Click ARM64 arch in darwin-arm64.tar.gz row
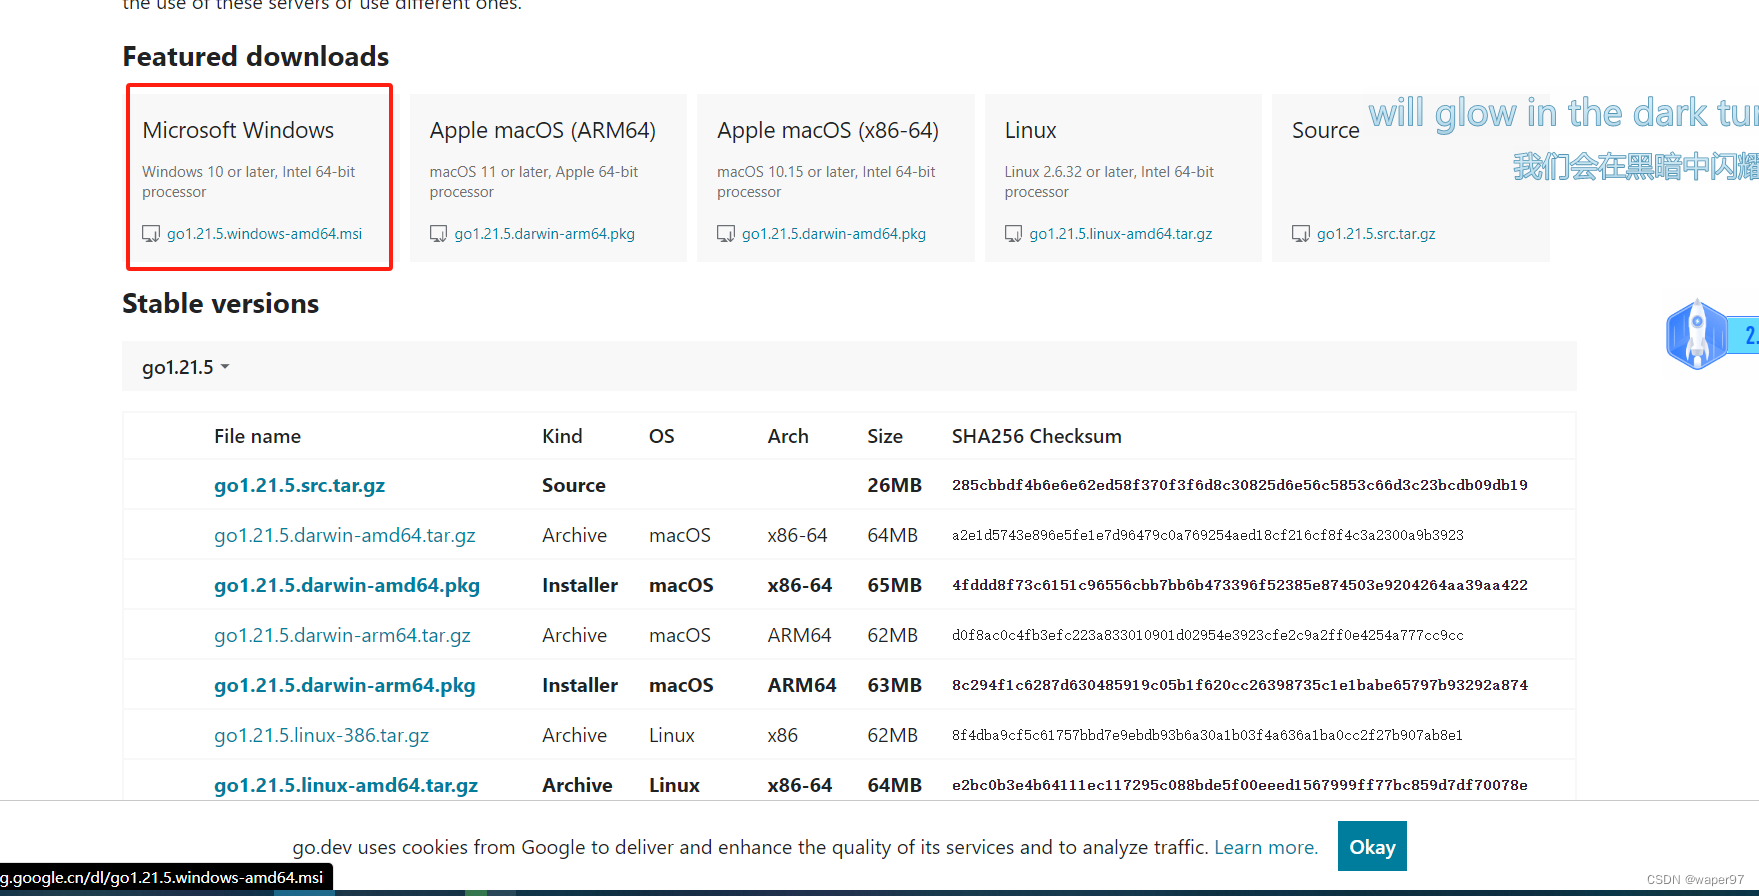The image size is (1759, 896). click(x=800, y=635)
